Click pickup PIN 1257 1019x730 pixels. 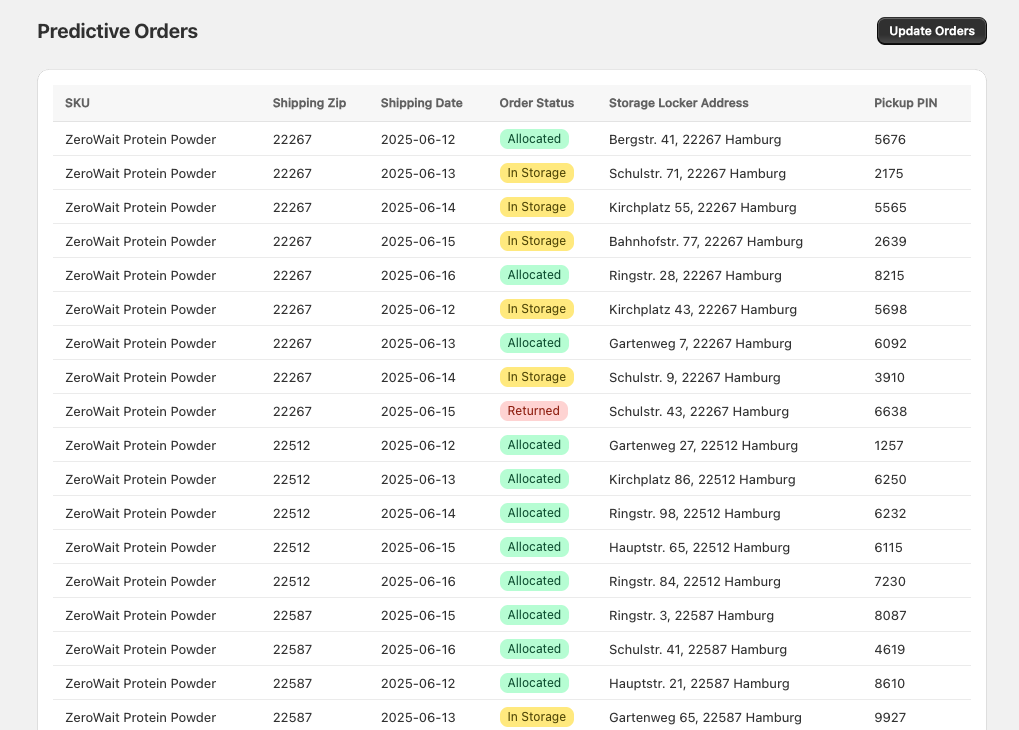[888, 445]
